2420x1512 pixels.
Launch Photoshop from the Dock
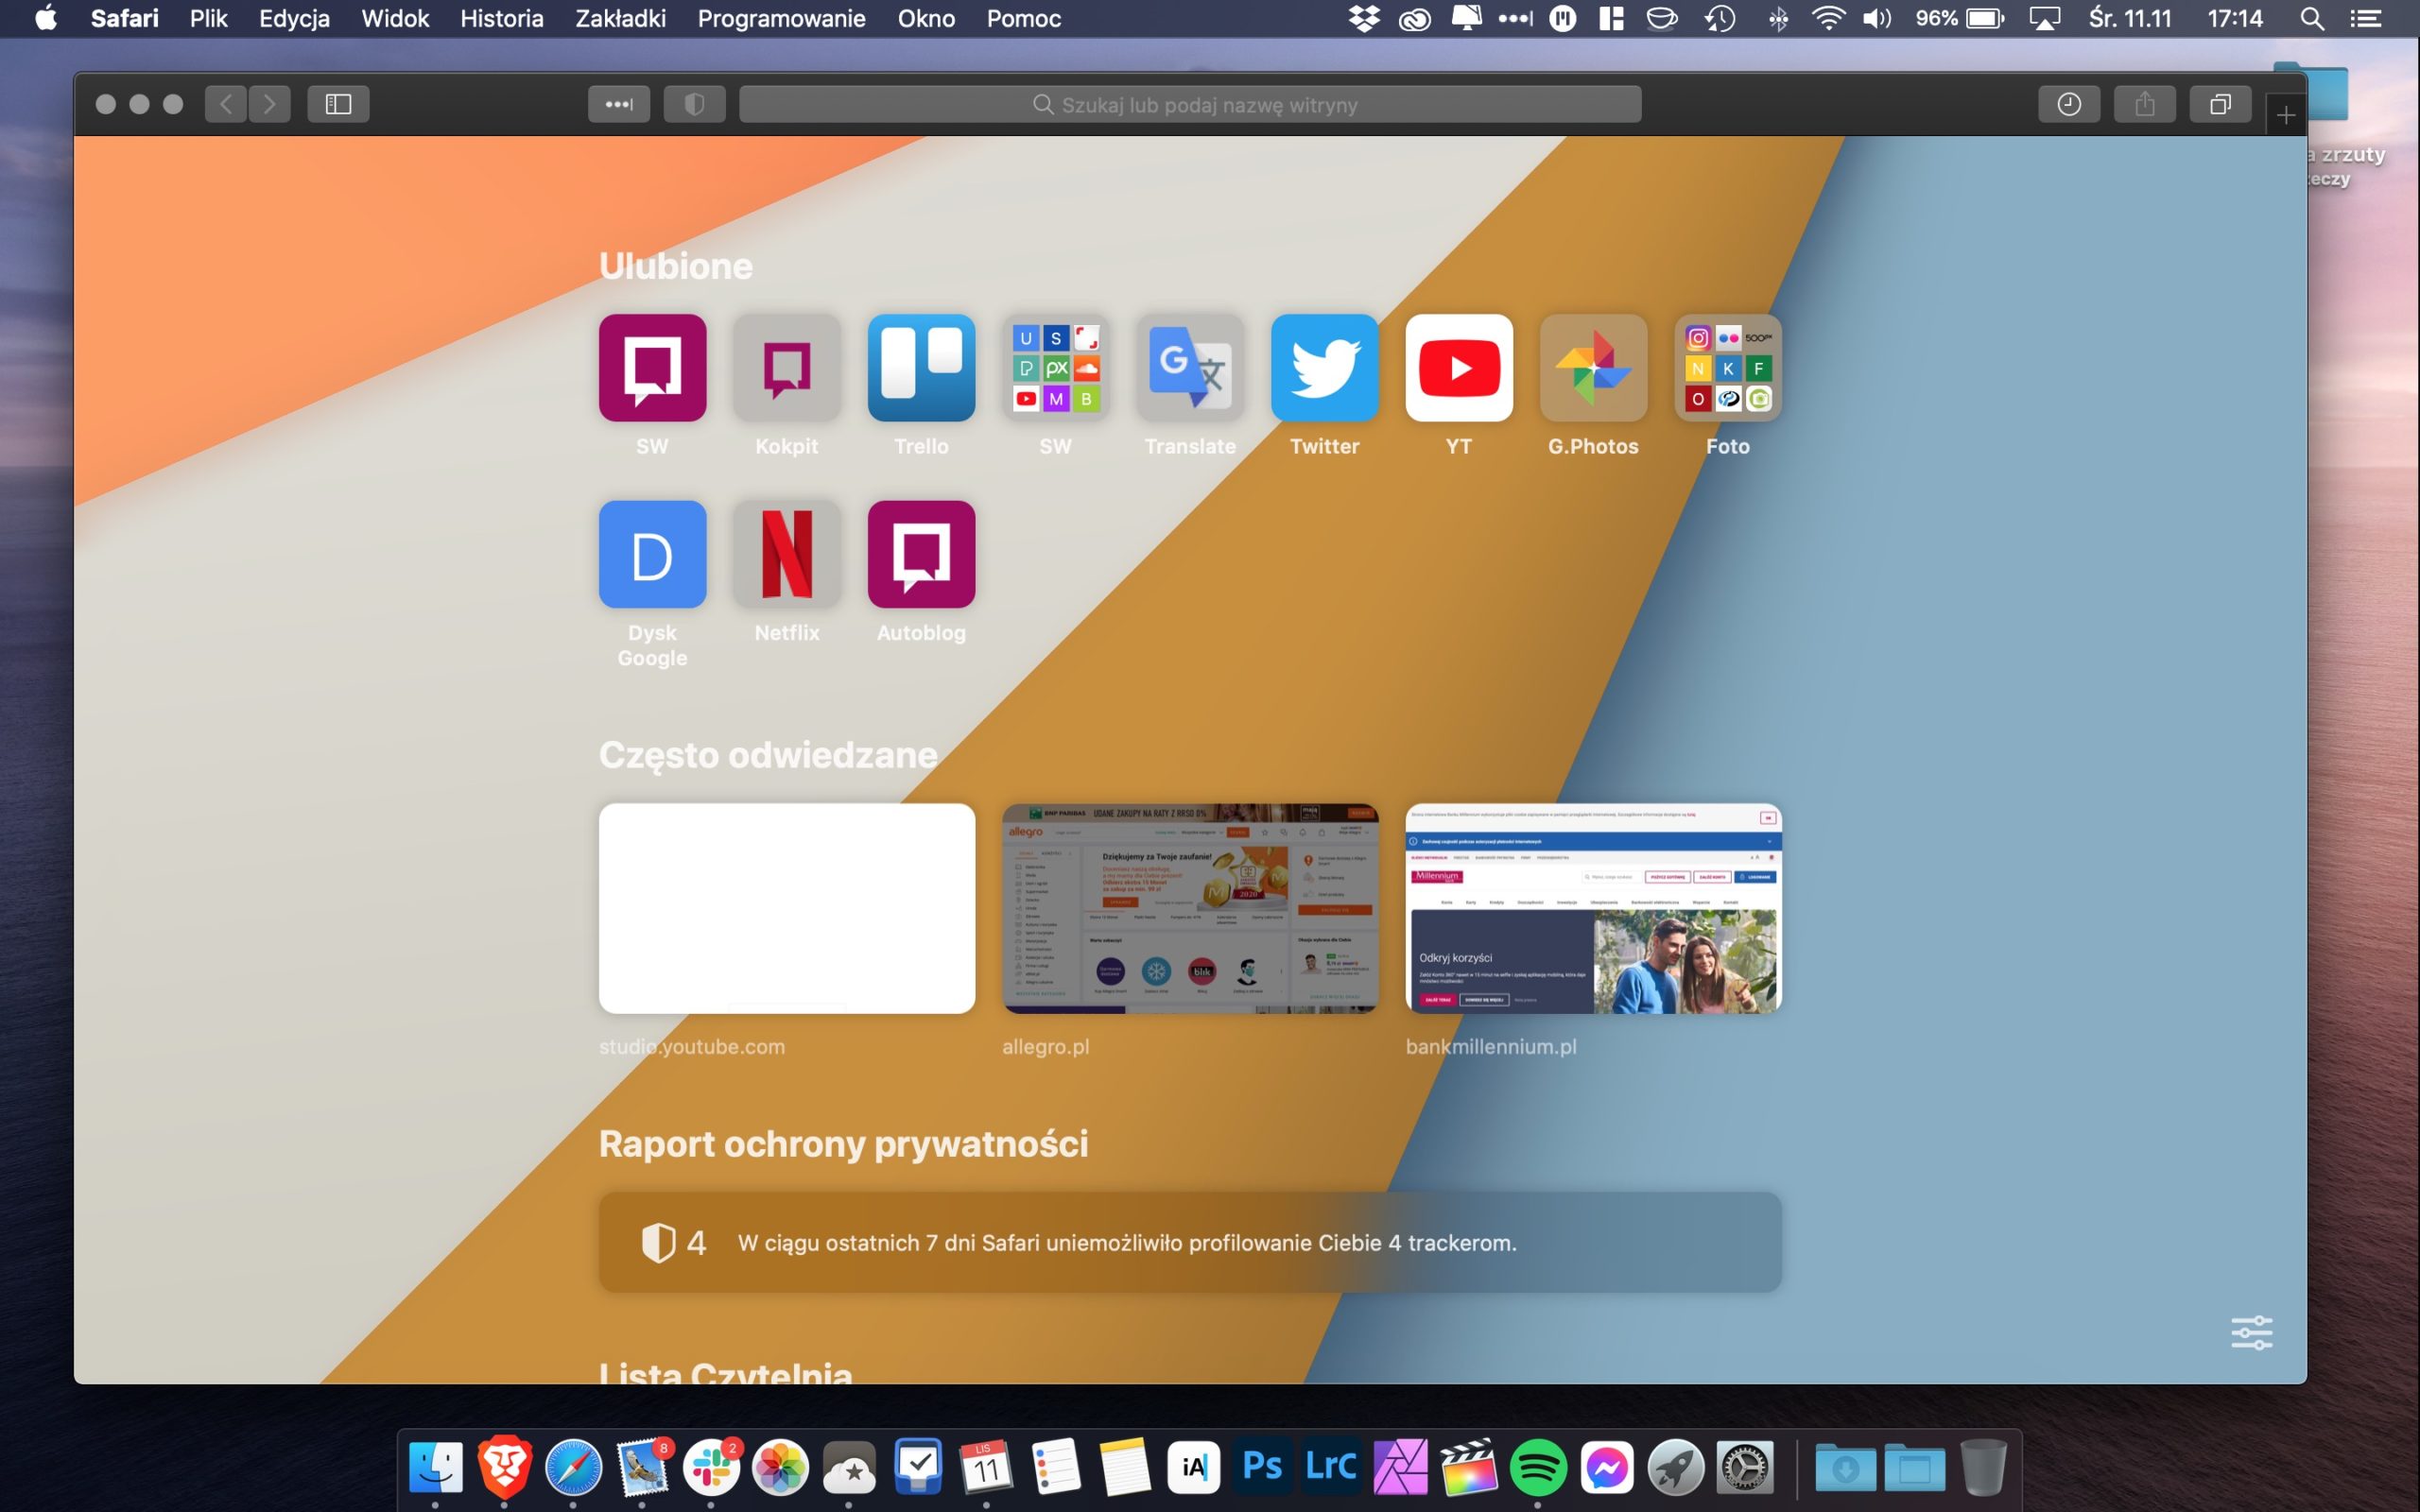(x=1262, y=1467)
